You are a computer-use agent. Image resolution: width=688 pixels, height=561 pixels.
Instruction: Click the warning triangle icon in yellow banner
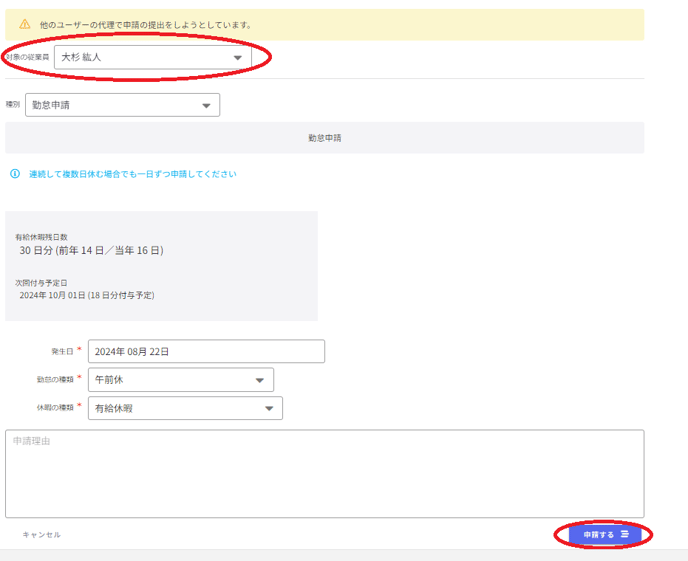[25, 24]
